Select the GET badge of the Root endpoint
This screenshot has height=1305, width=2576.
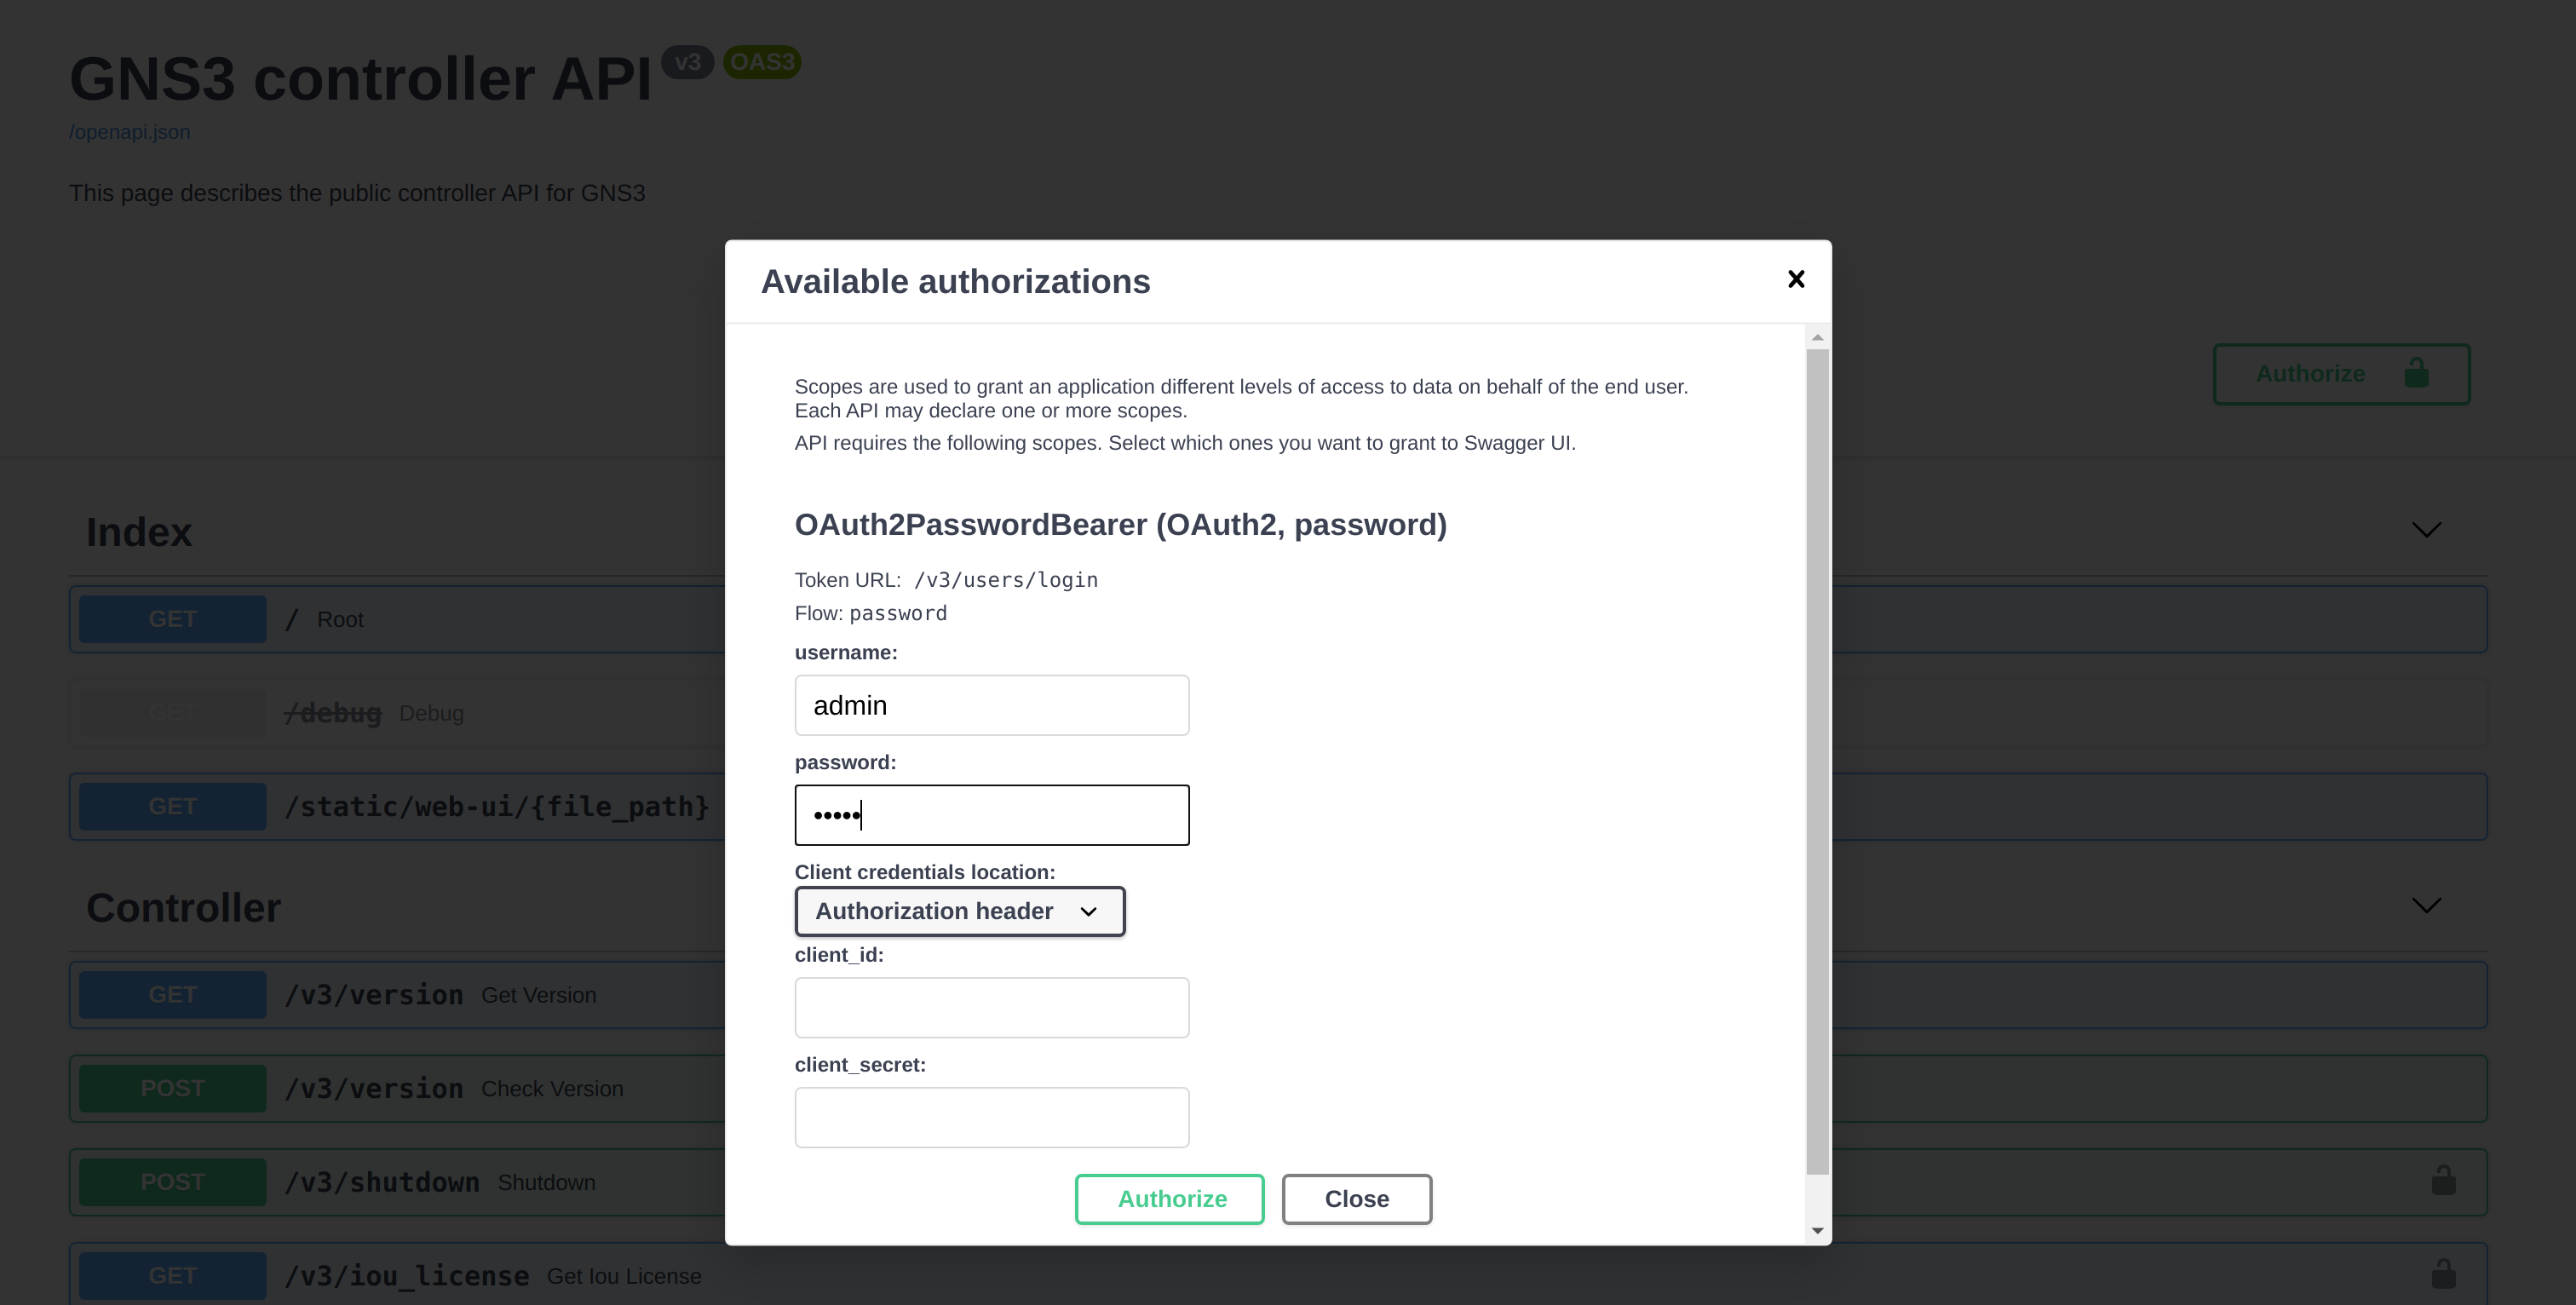pyautogui.click(x=171, y=618)
